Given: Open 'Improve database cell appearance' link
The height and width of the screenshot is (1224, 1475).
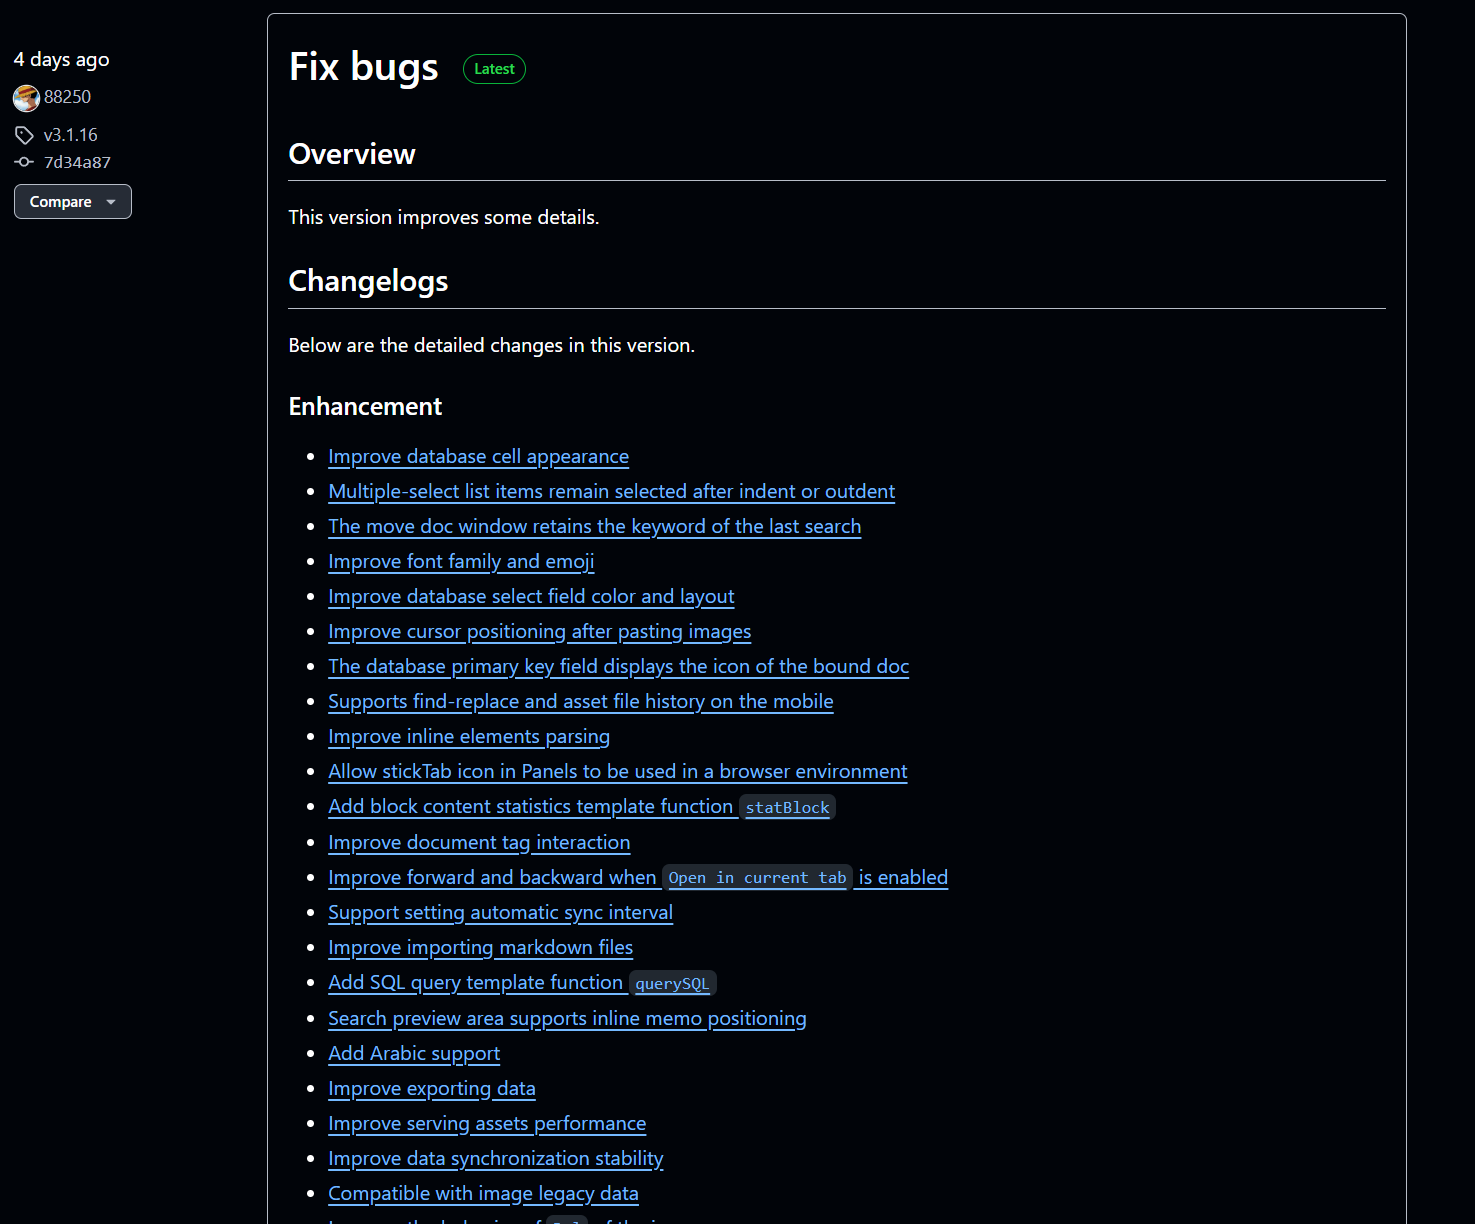Looking at the screenshot, I should (x=479, y=457).
